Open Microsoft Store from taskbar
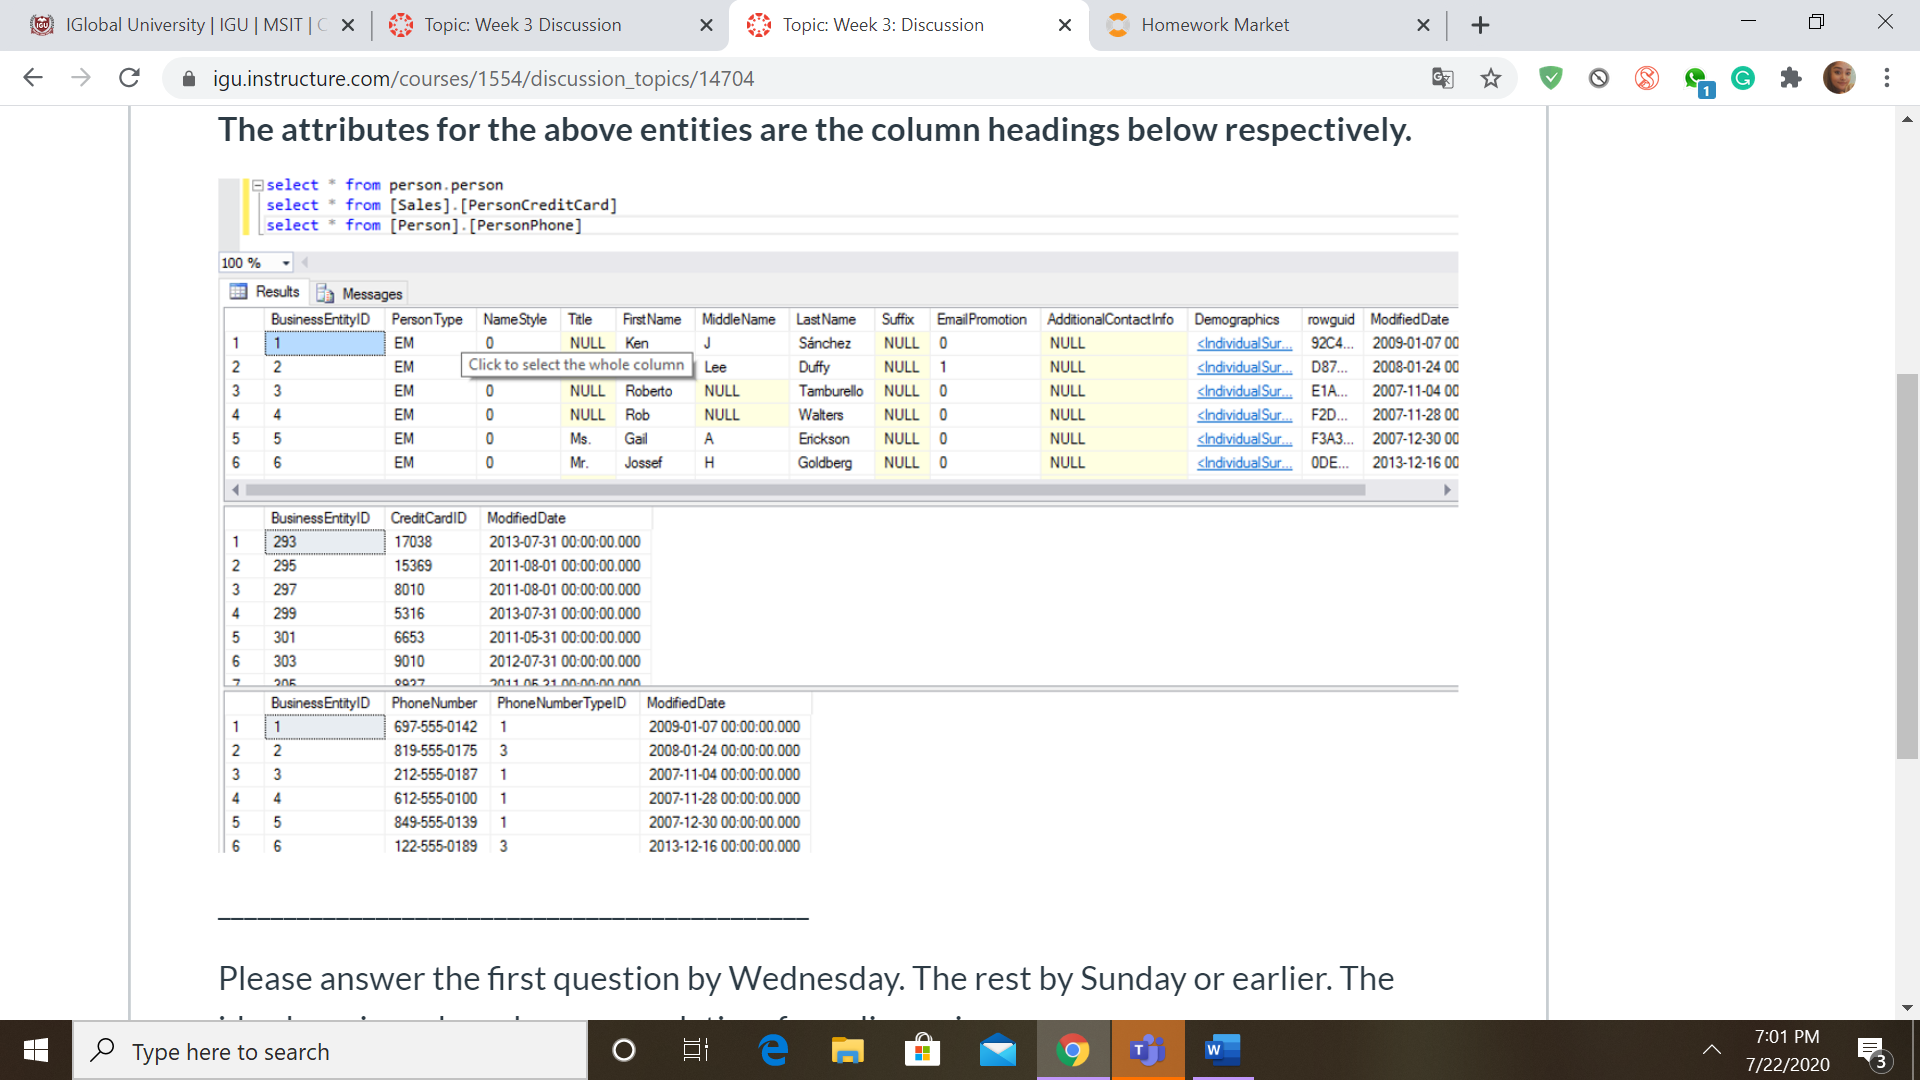This screenshot has width=1920, height=1080. click(x=922, y=1050)
